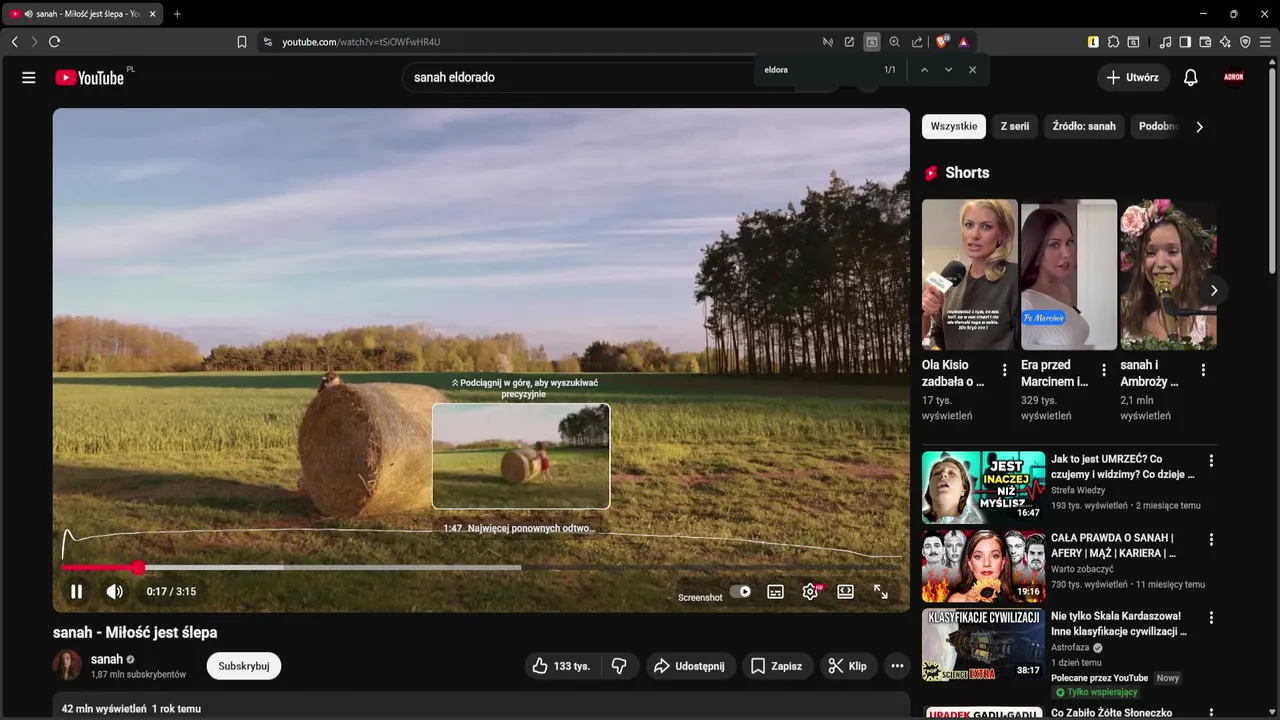Open the browser main menu
Image resolution: width=1280 pixels, height=720 pixels.
[x=1266, y=42]
